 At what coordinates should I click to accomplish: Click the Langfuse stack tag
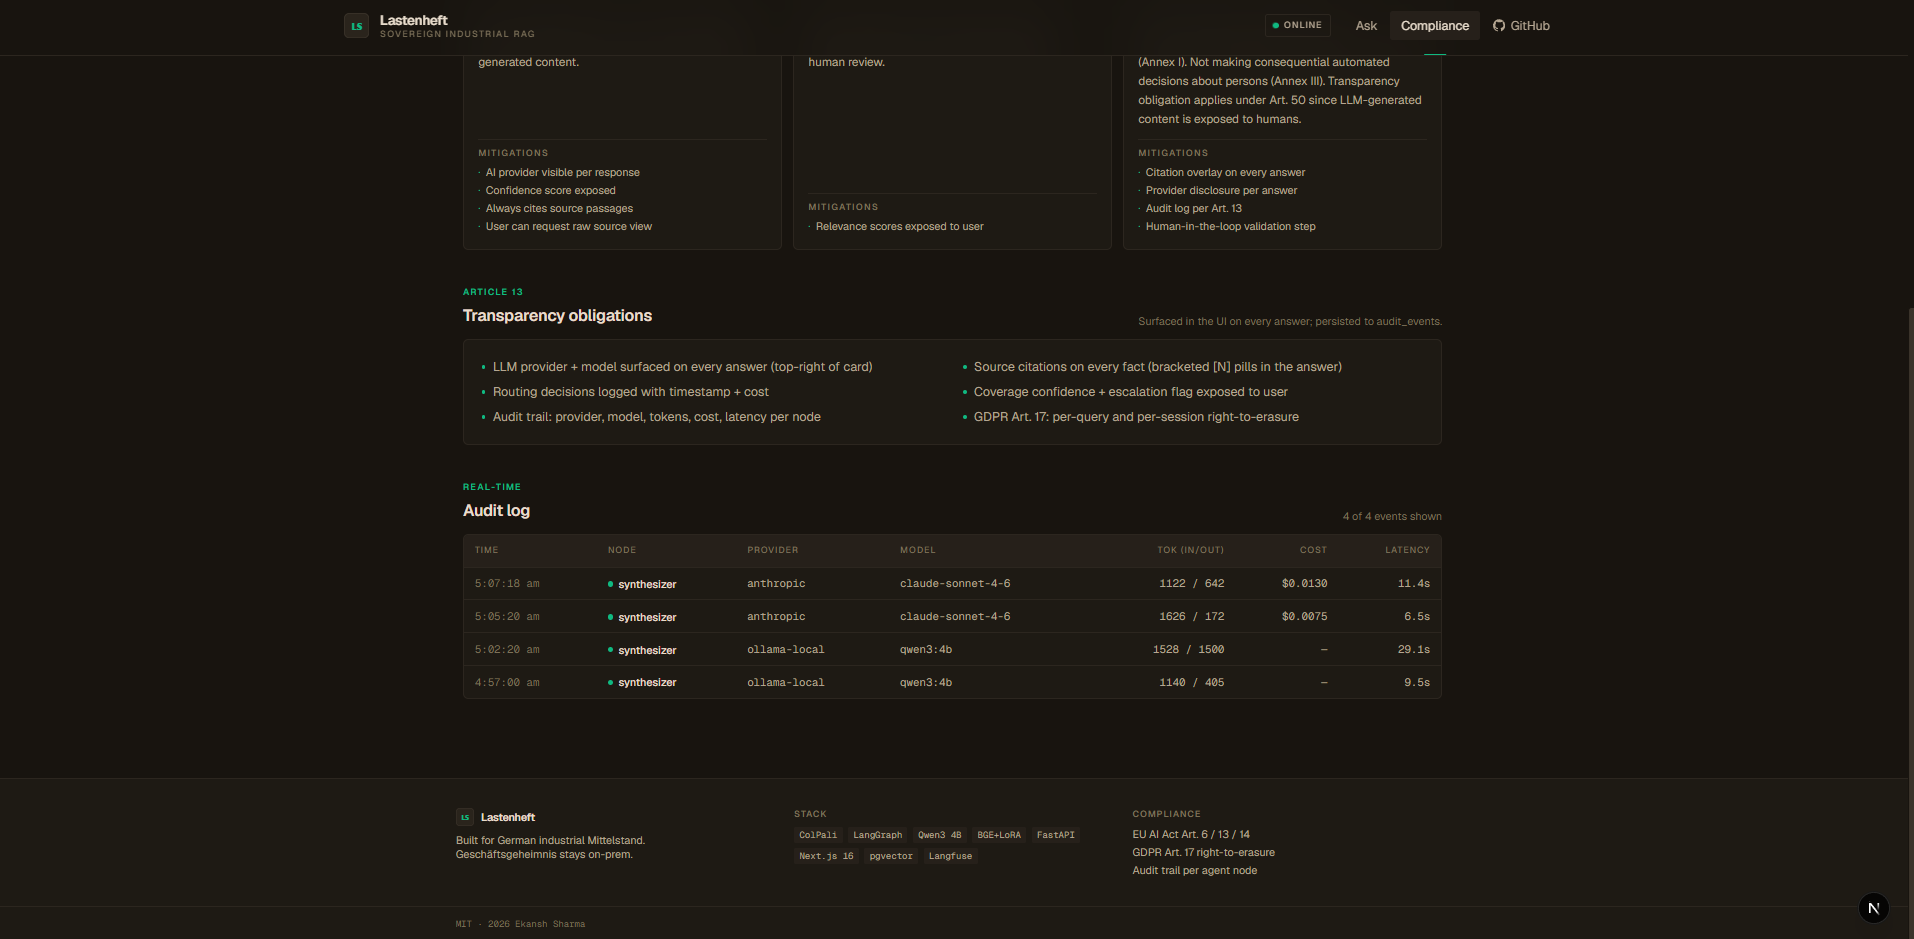950,856
